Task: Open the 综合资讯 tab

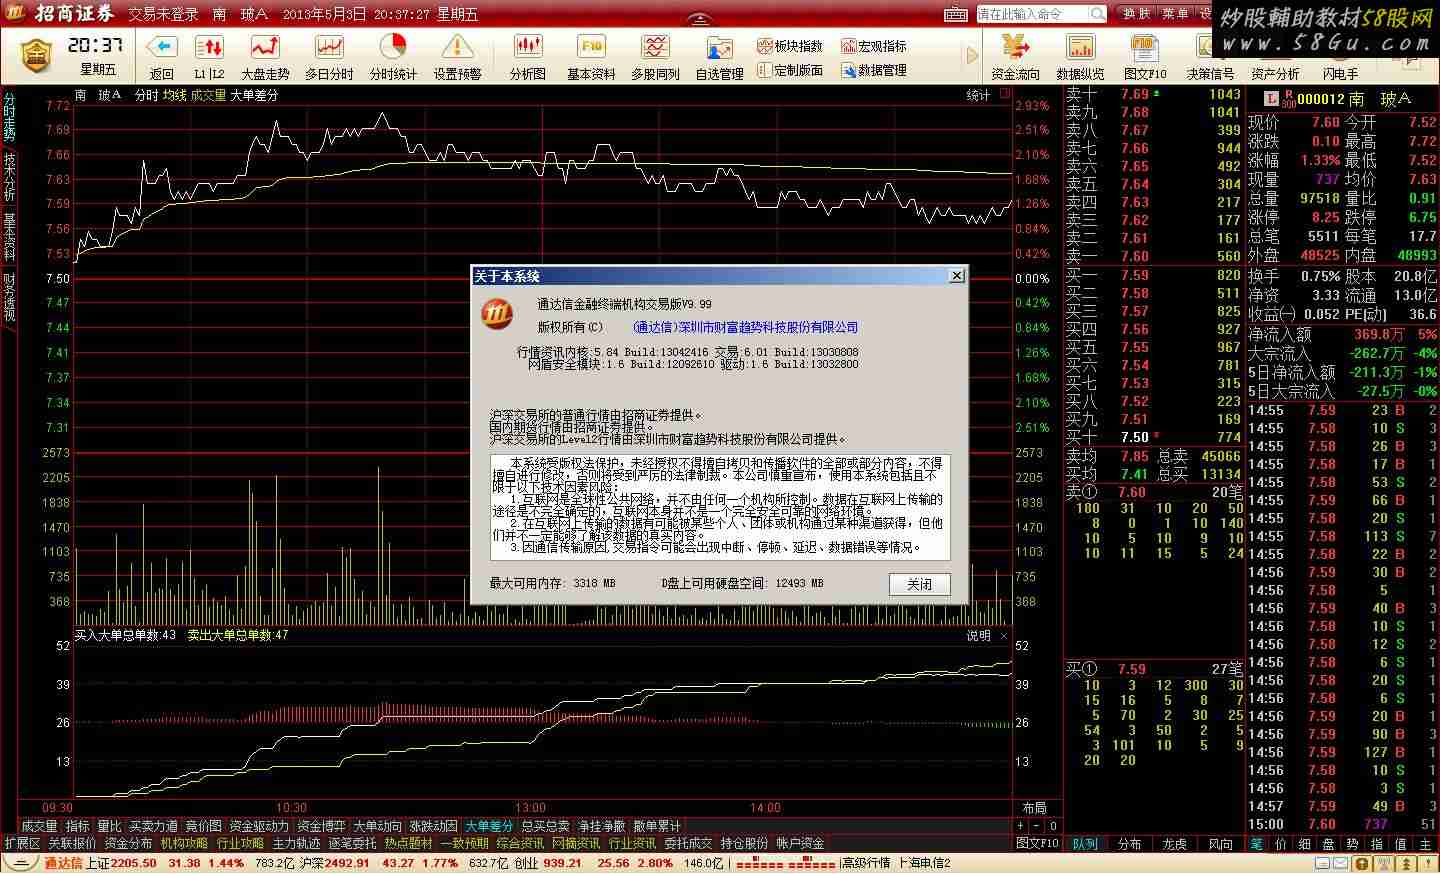Action: click(x=521, y=843)
